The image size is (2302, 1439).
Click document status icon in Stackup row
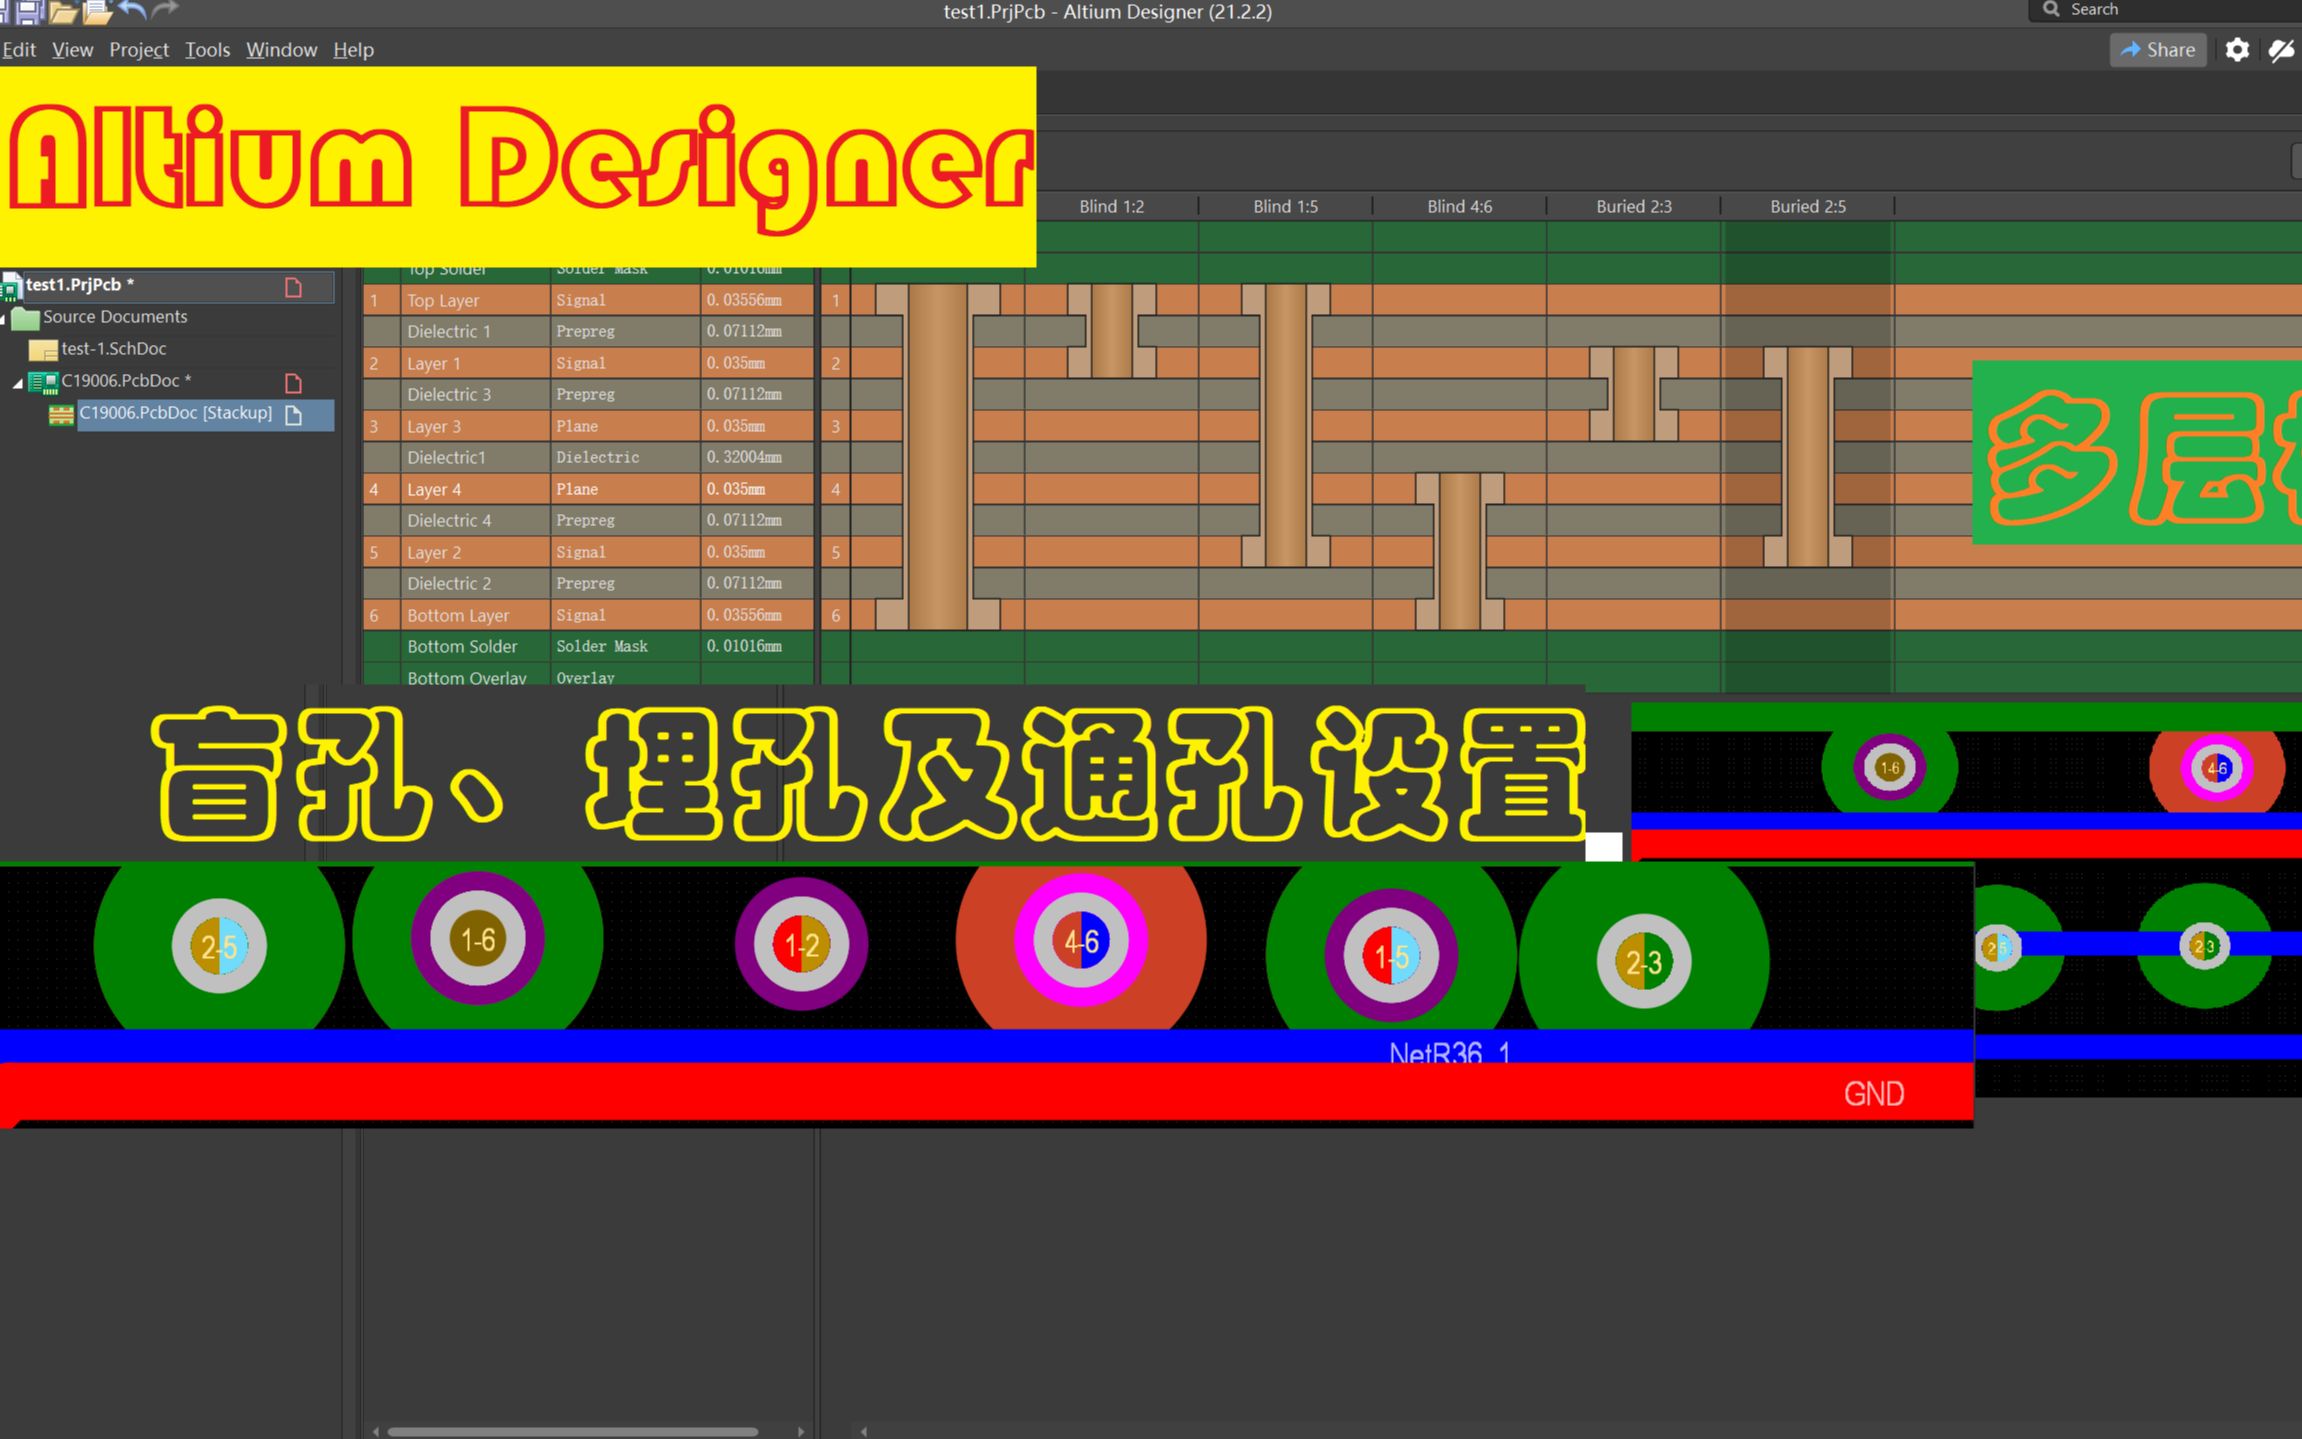[x=293, y=415]
